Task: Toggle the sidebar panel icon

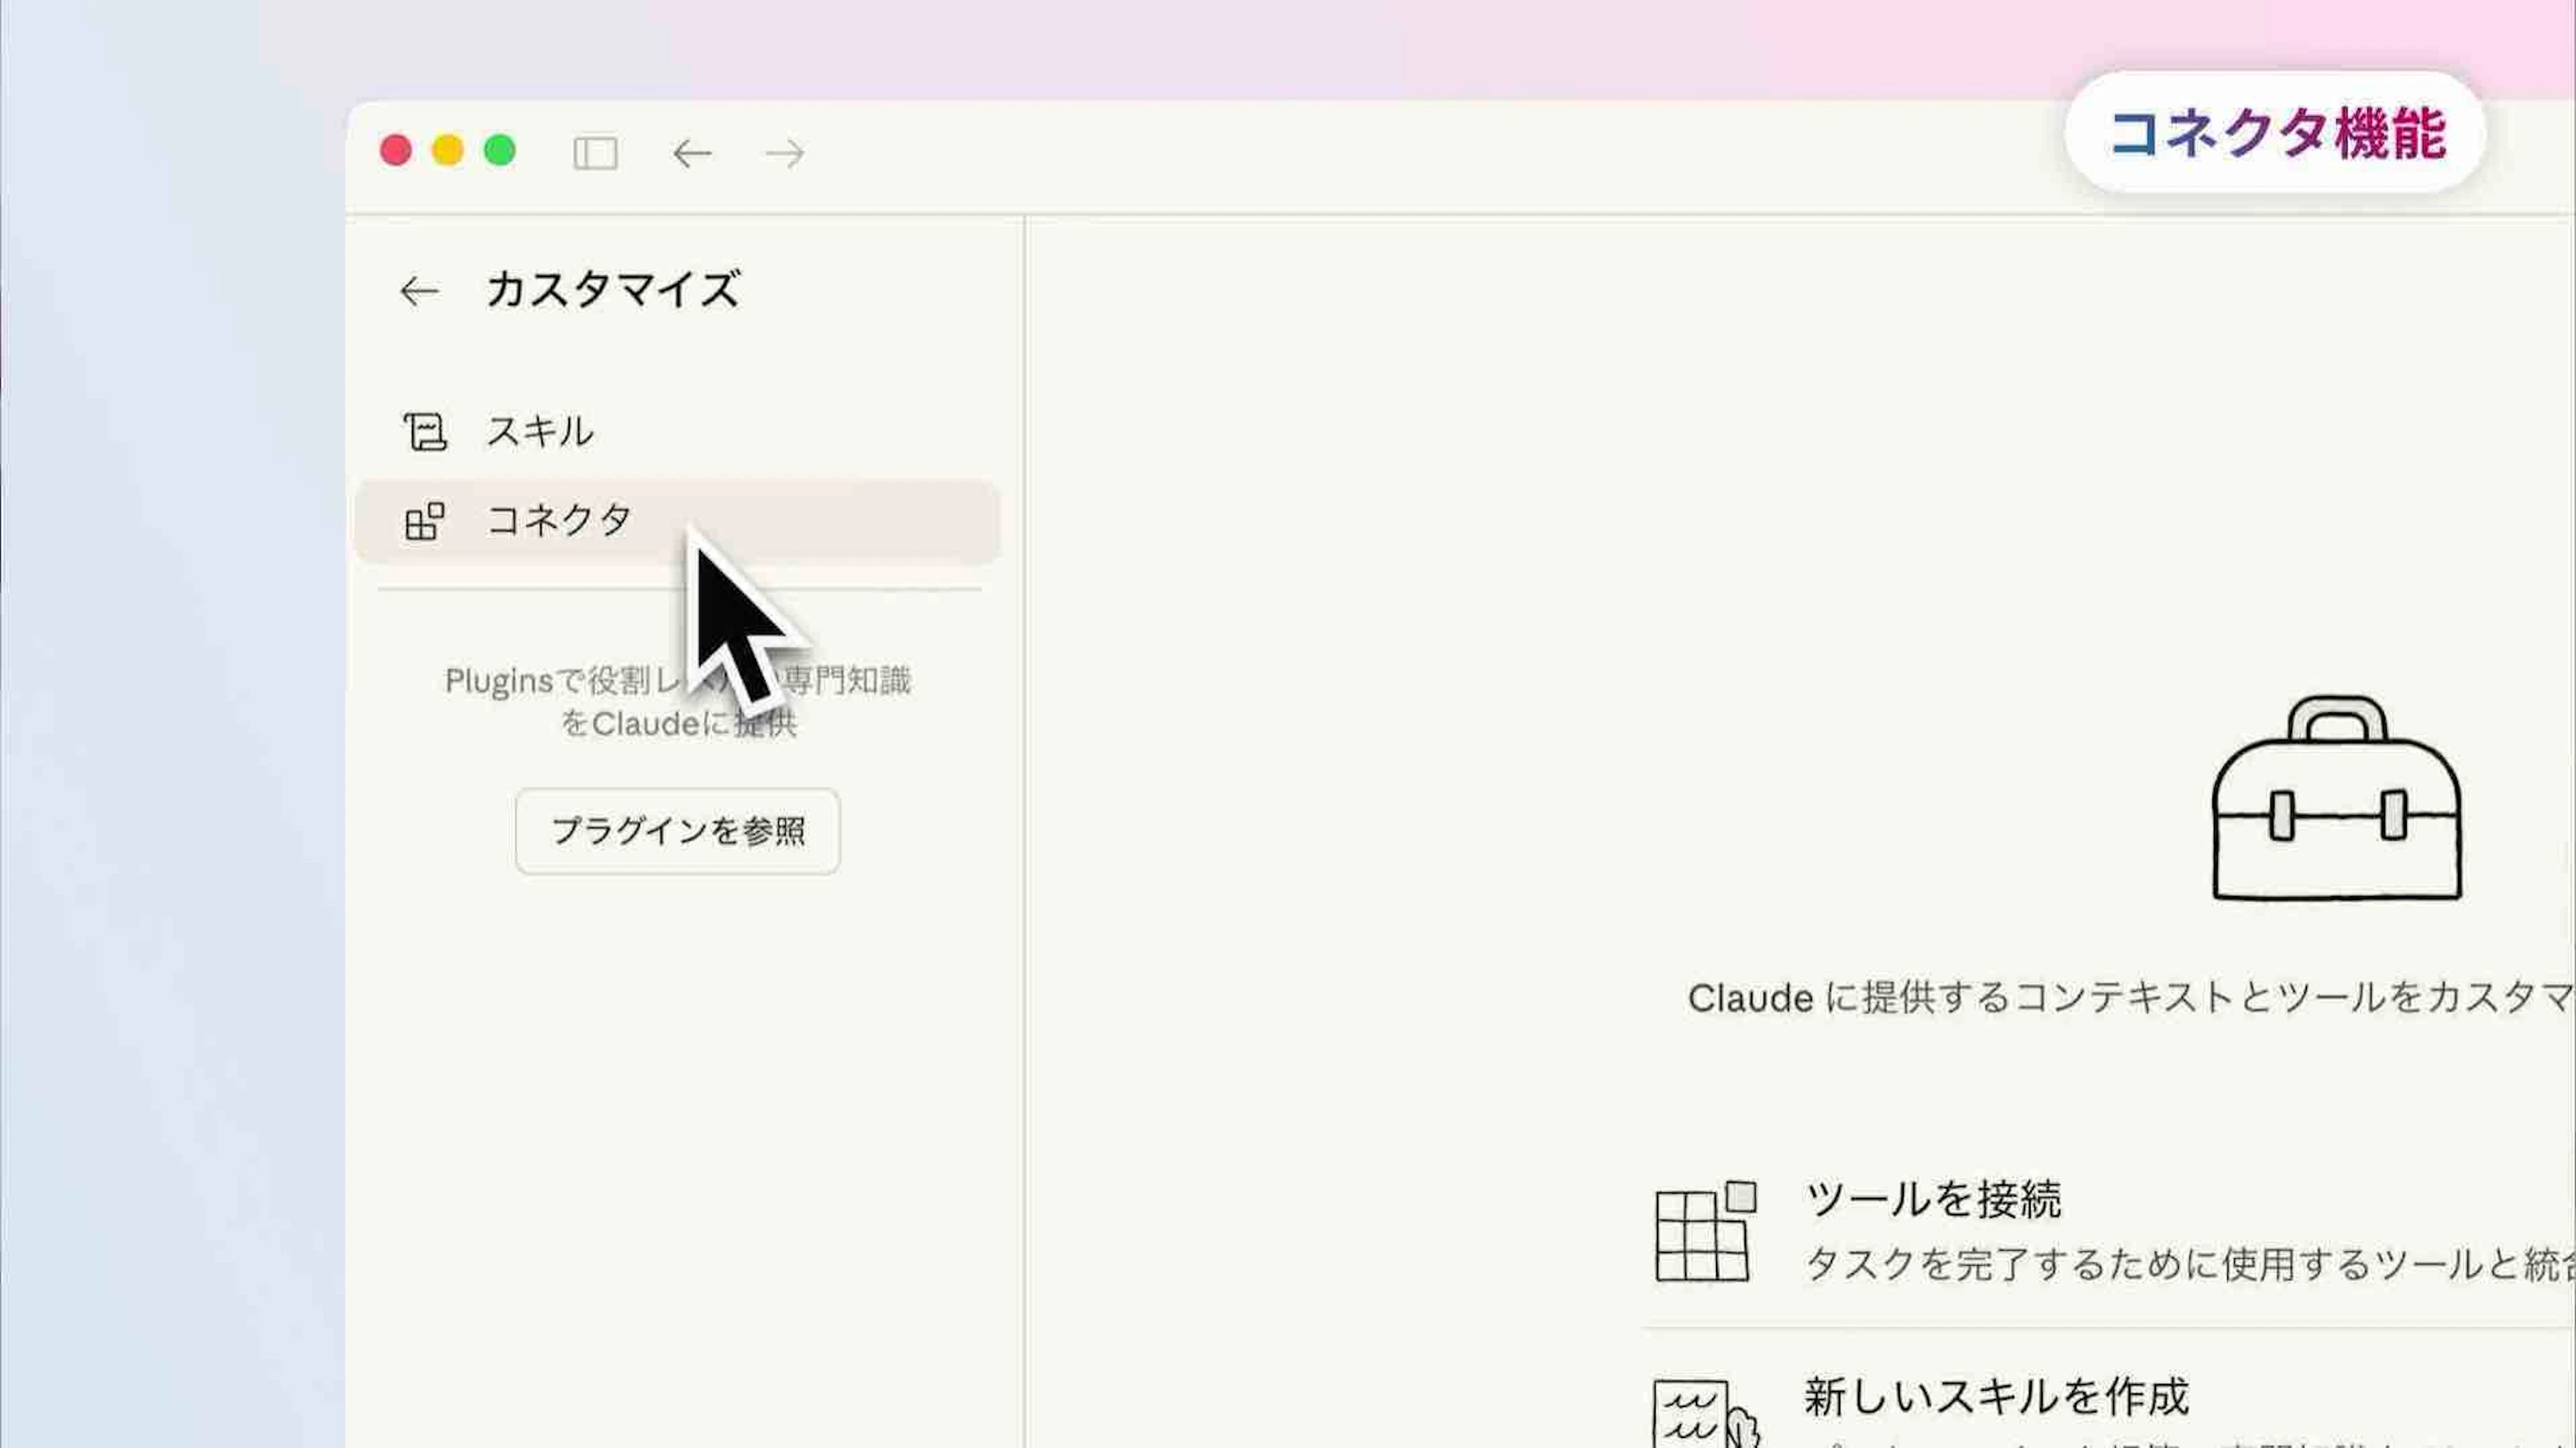Action: coord(595,153)
